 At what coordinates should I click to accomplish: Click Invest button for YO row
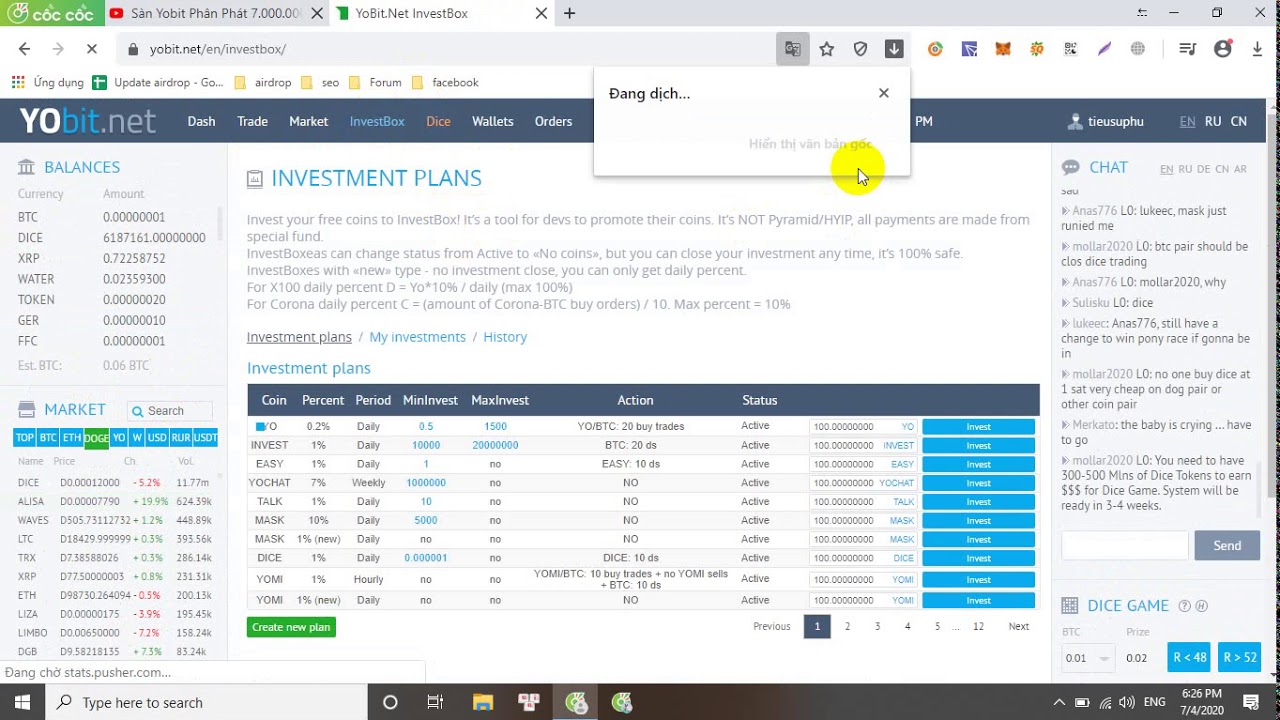click(978, 427)
